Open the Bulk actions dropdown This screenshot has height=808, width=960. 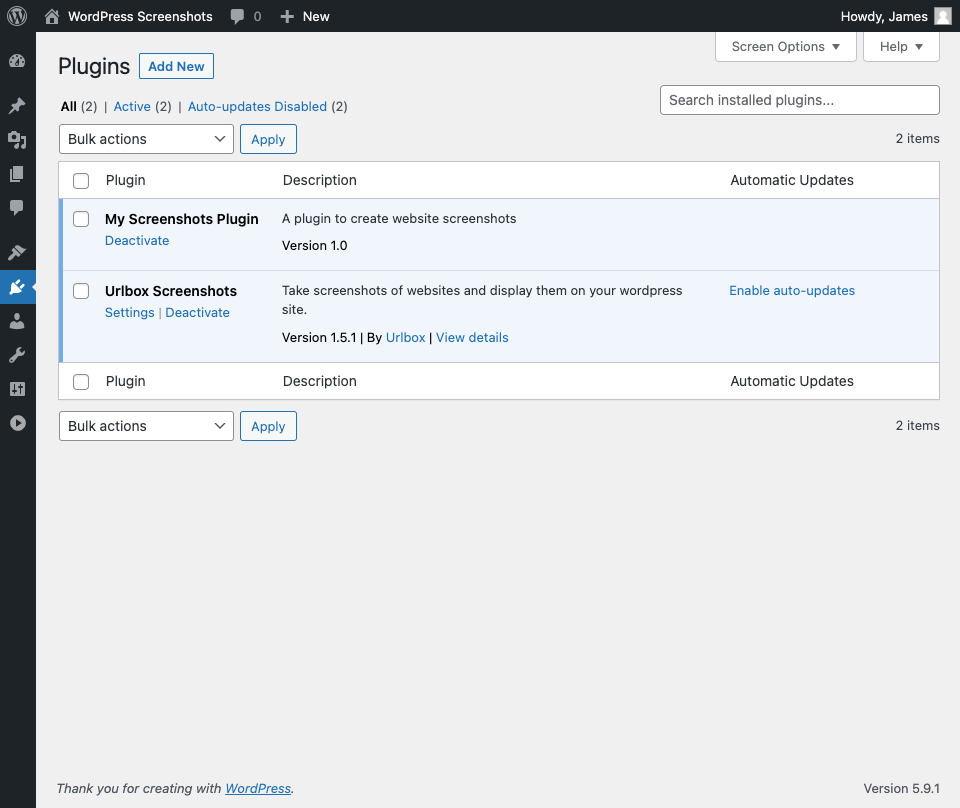click(146, 139)
